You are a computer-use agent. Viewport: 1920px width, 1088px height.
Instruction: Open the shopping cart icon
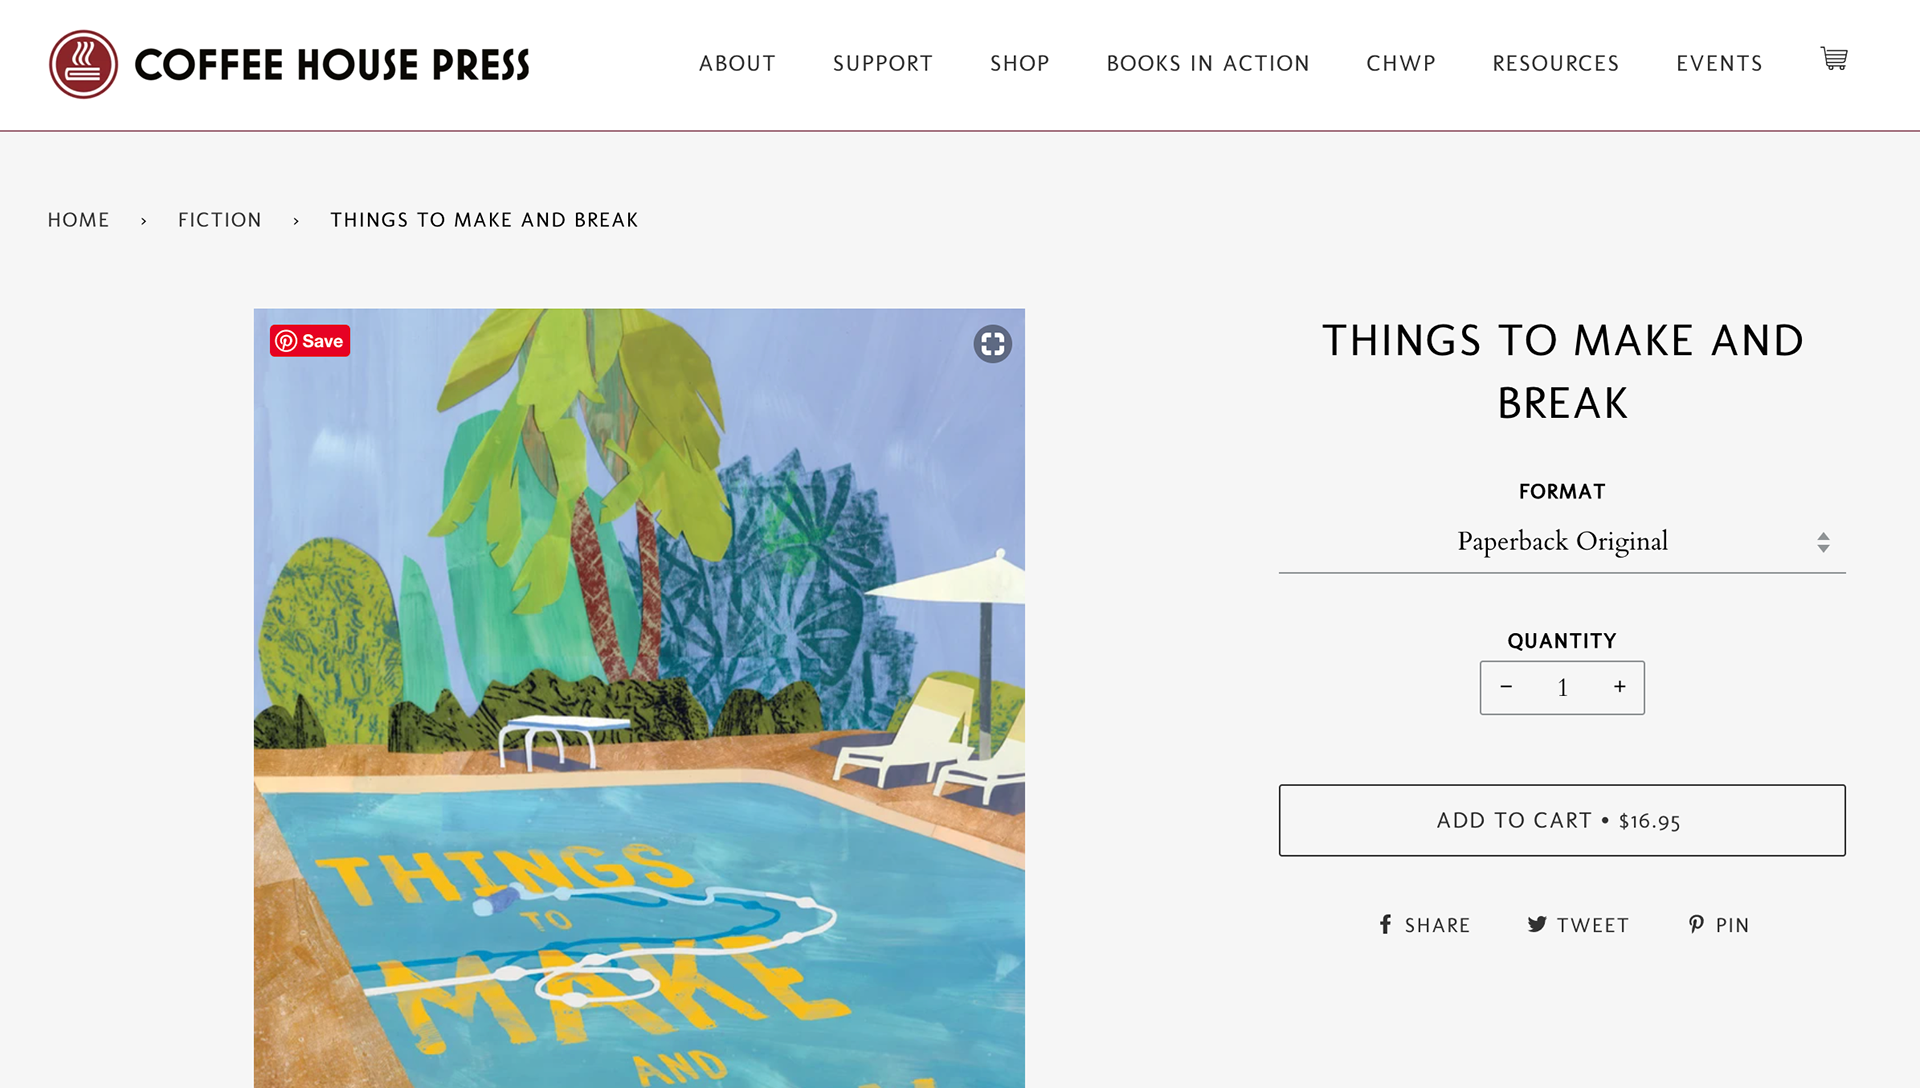(x=1833, y=59)
